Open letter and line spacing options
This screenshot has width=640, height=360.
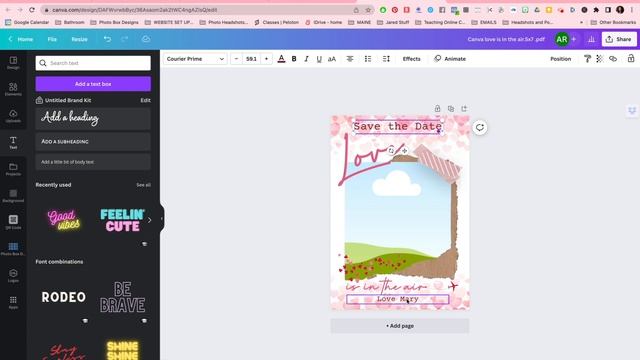386,59
